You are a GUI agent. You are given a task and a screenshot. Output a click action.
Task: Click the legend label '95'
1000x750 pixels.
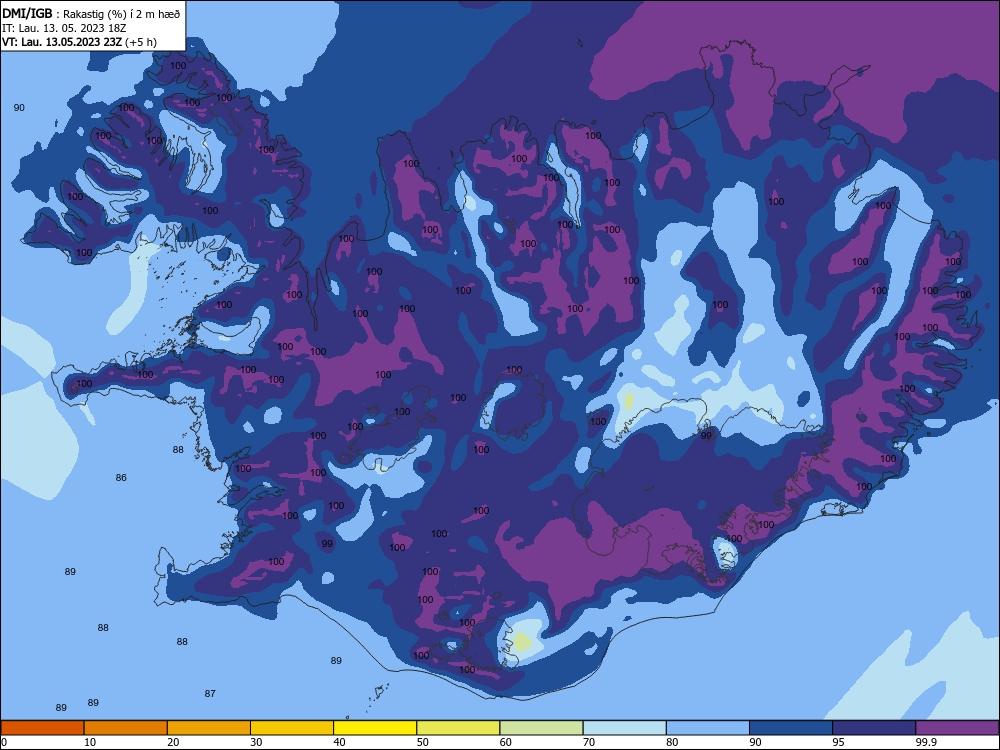click(839, 742)
